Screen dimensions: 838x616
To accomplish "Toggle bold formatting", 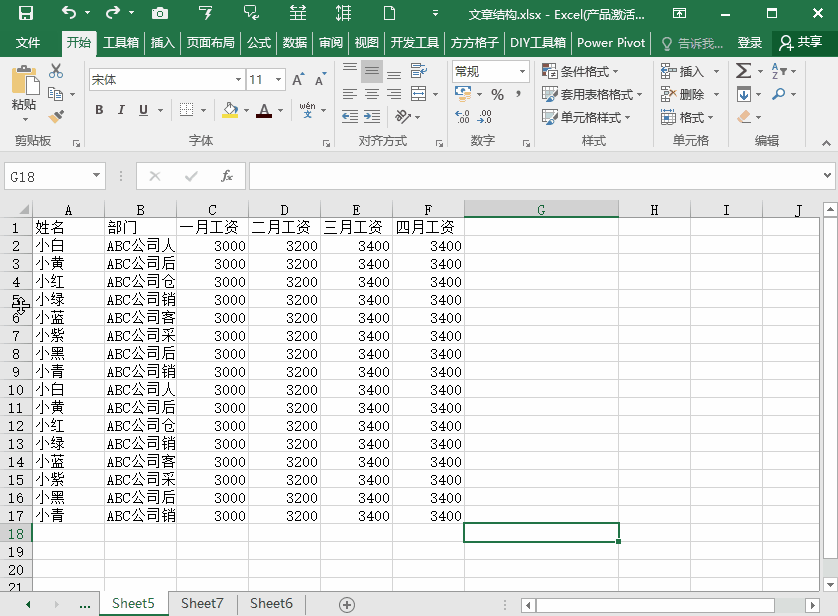I will coord(98,110).
